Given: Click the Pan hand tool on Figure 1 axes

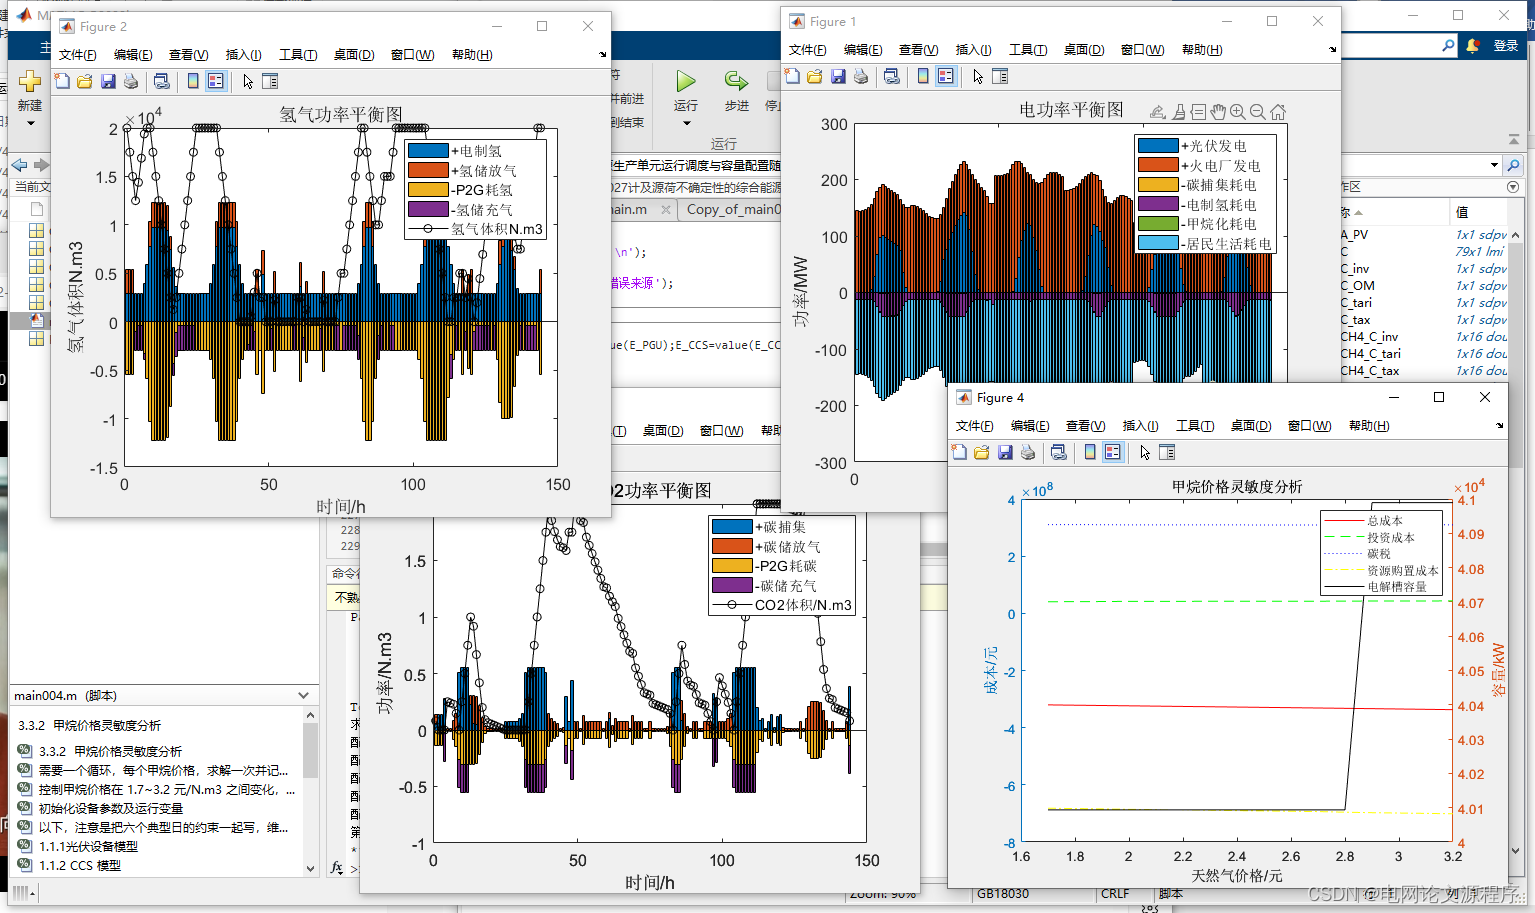Looking at the screenshot, I should coord(1218,112).
